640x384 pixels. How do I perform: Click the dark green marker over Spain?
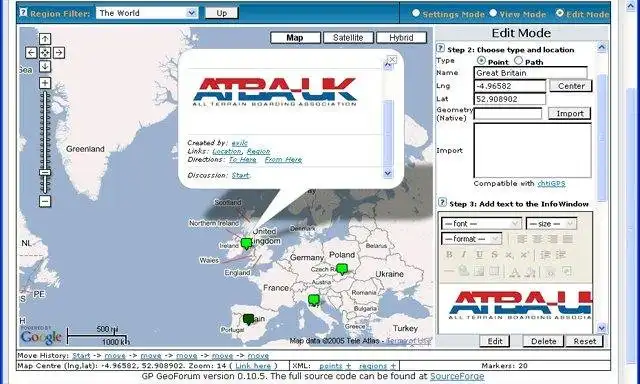[248, 319]
